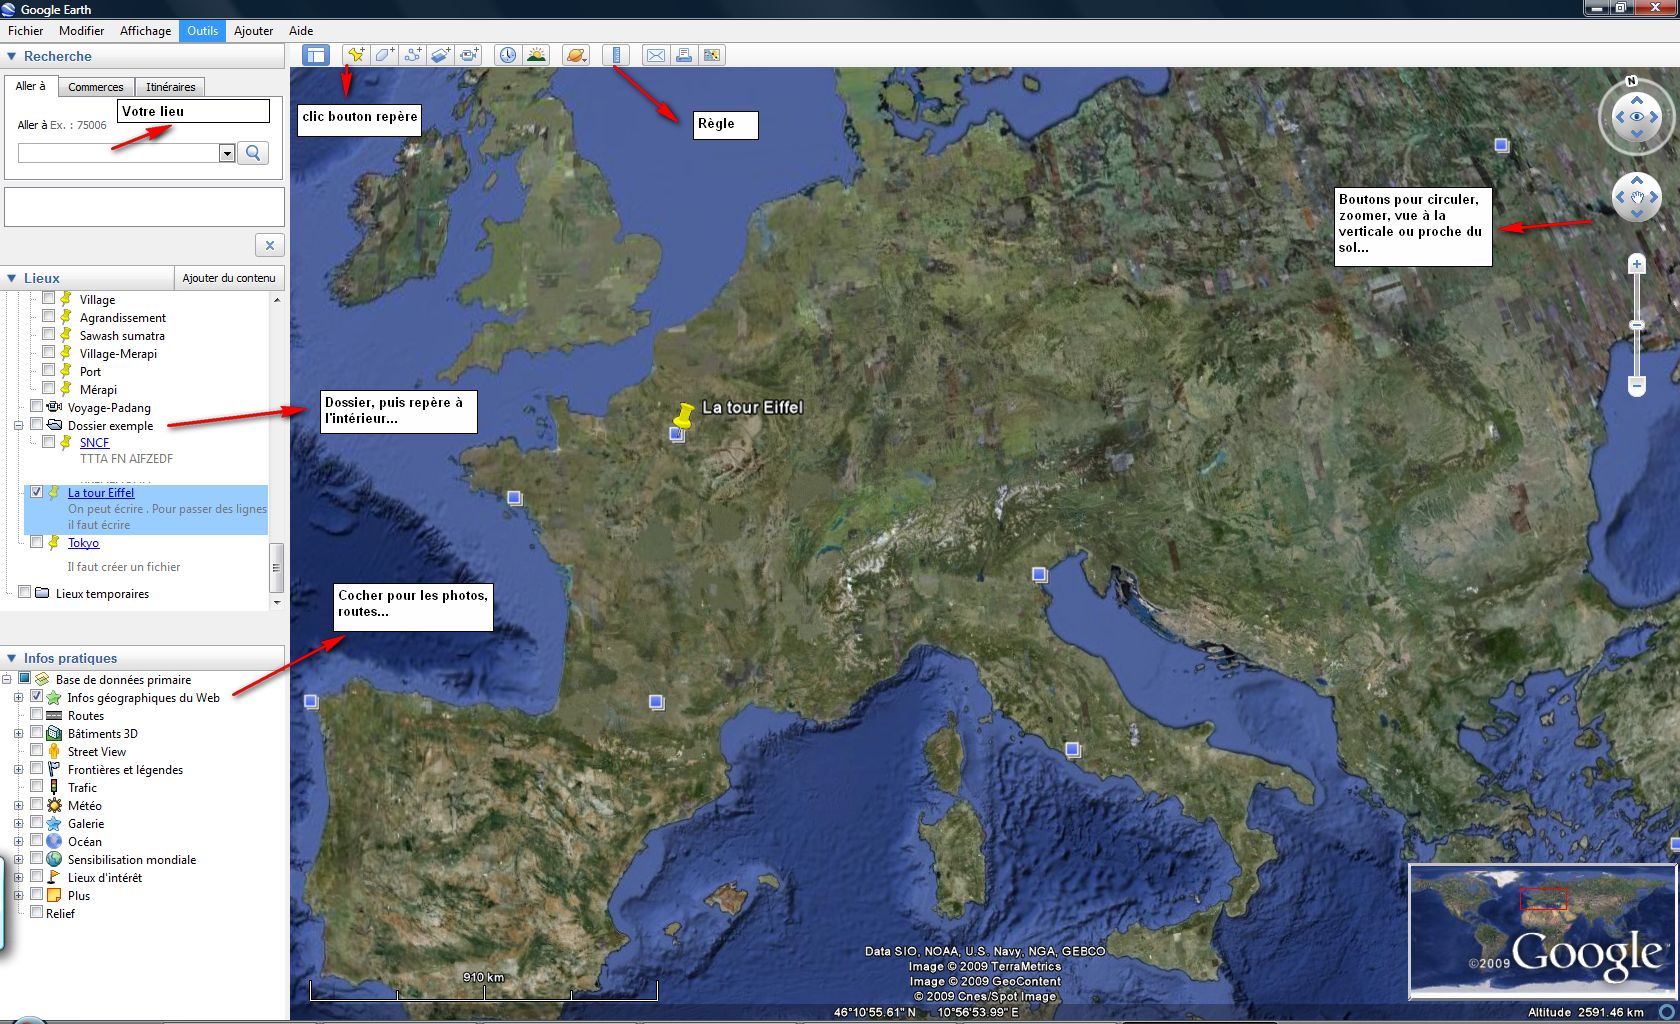Image resolution: width=1680 pixels, height=1024 pixels.
Task: Click the Eiffel Tower yellow pushpin on map
Action: coord(683,415)
